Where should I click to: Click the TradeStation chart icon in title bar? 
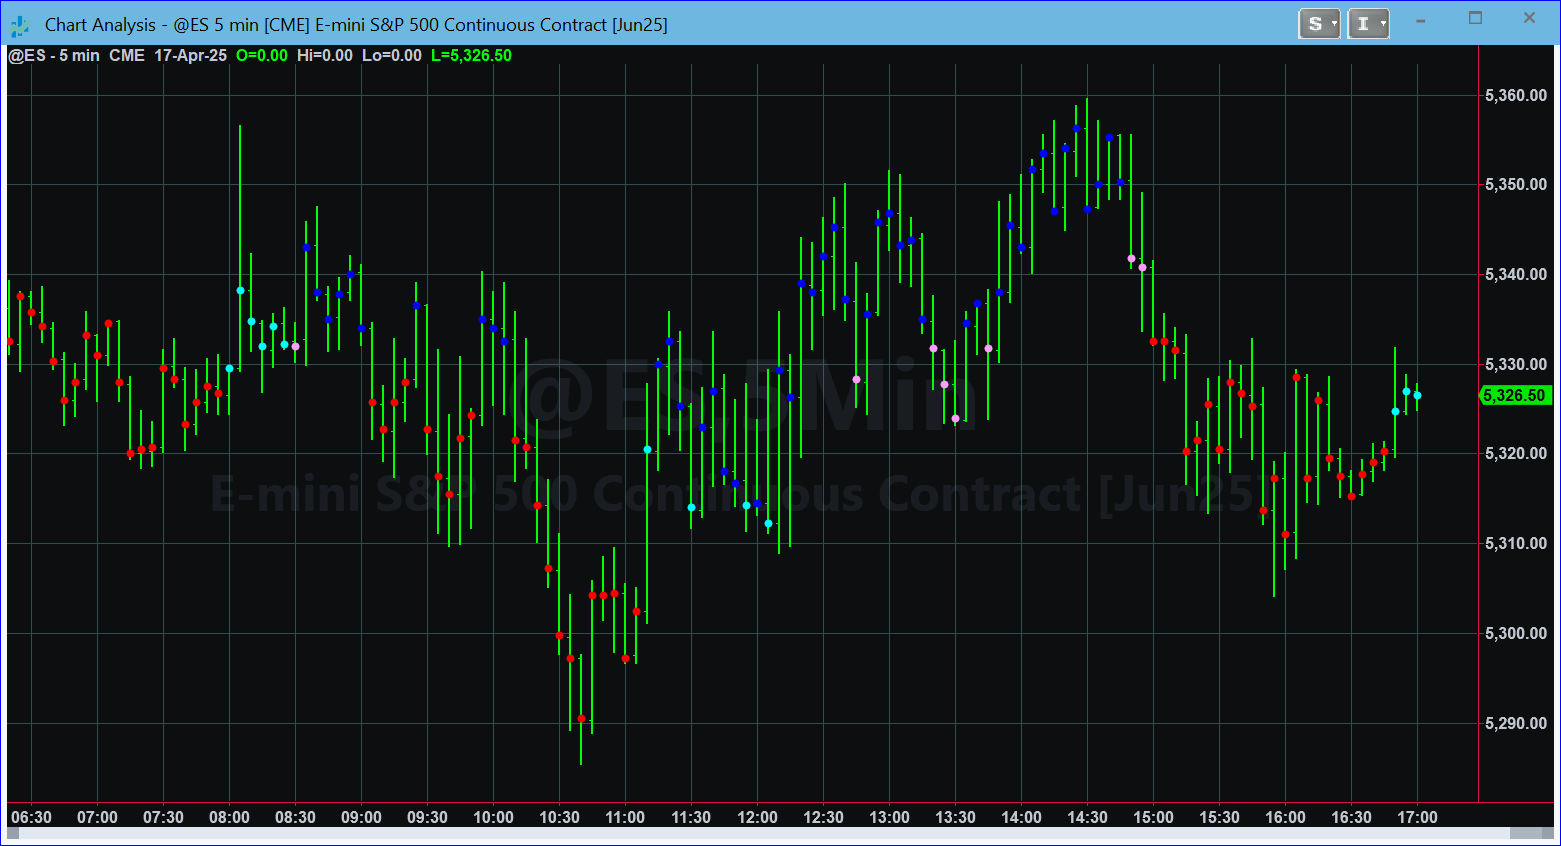click(x=20, y=25)
